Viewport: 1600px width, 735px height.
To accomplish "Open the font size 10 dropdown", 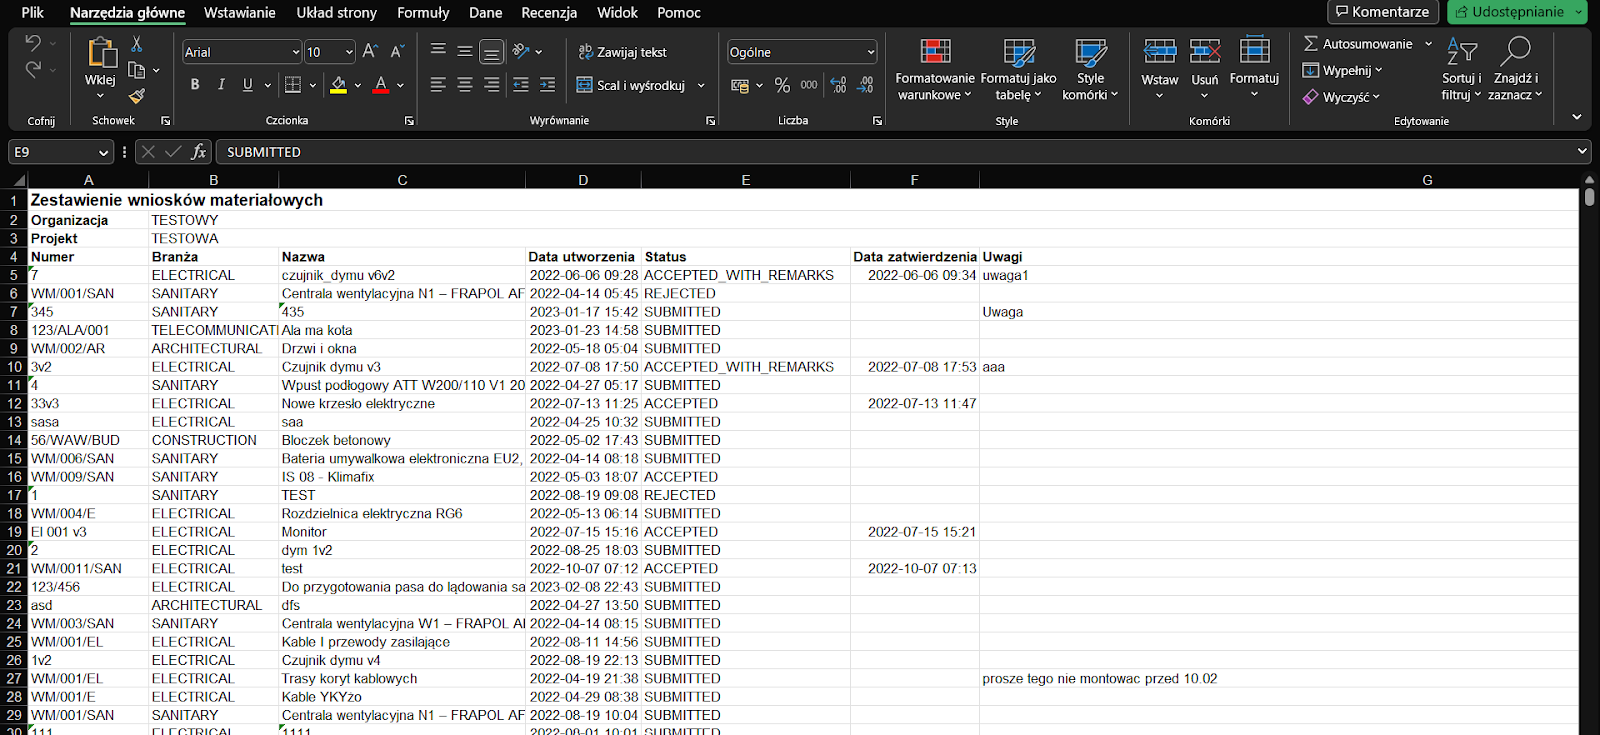I will click(349, 52).
